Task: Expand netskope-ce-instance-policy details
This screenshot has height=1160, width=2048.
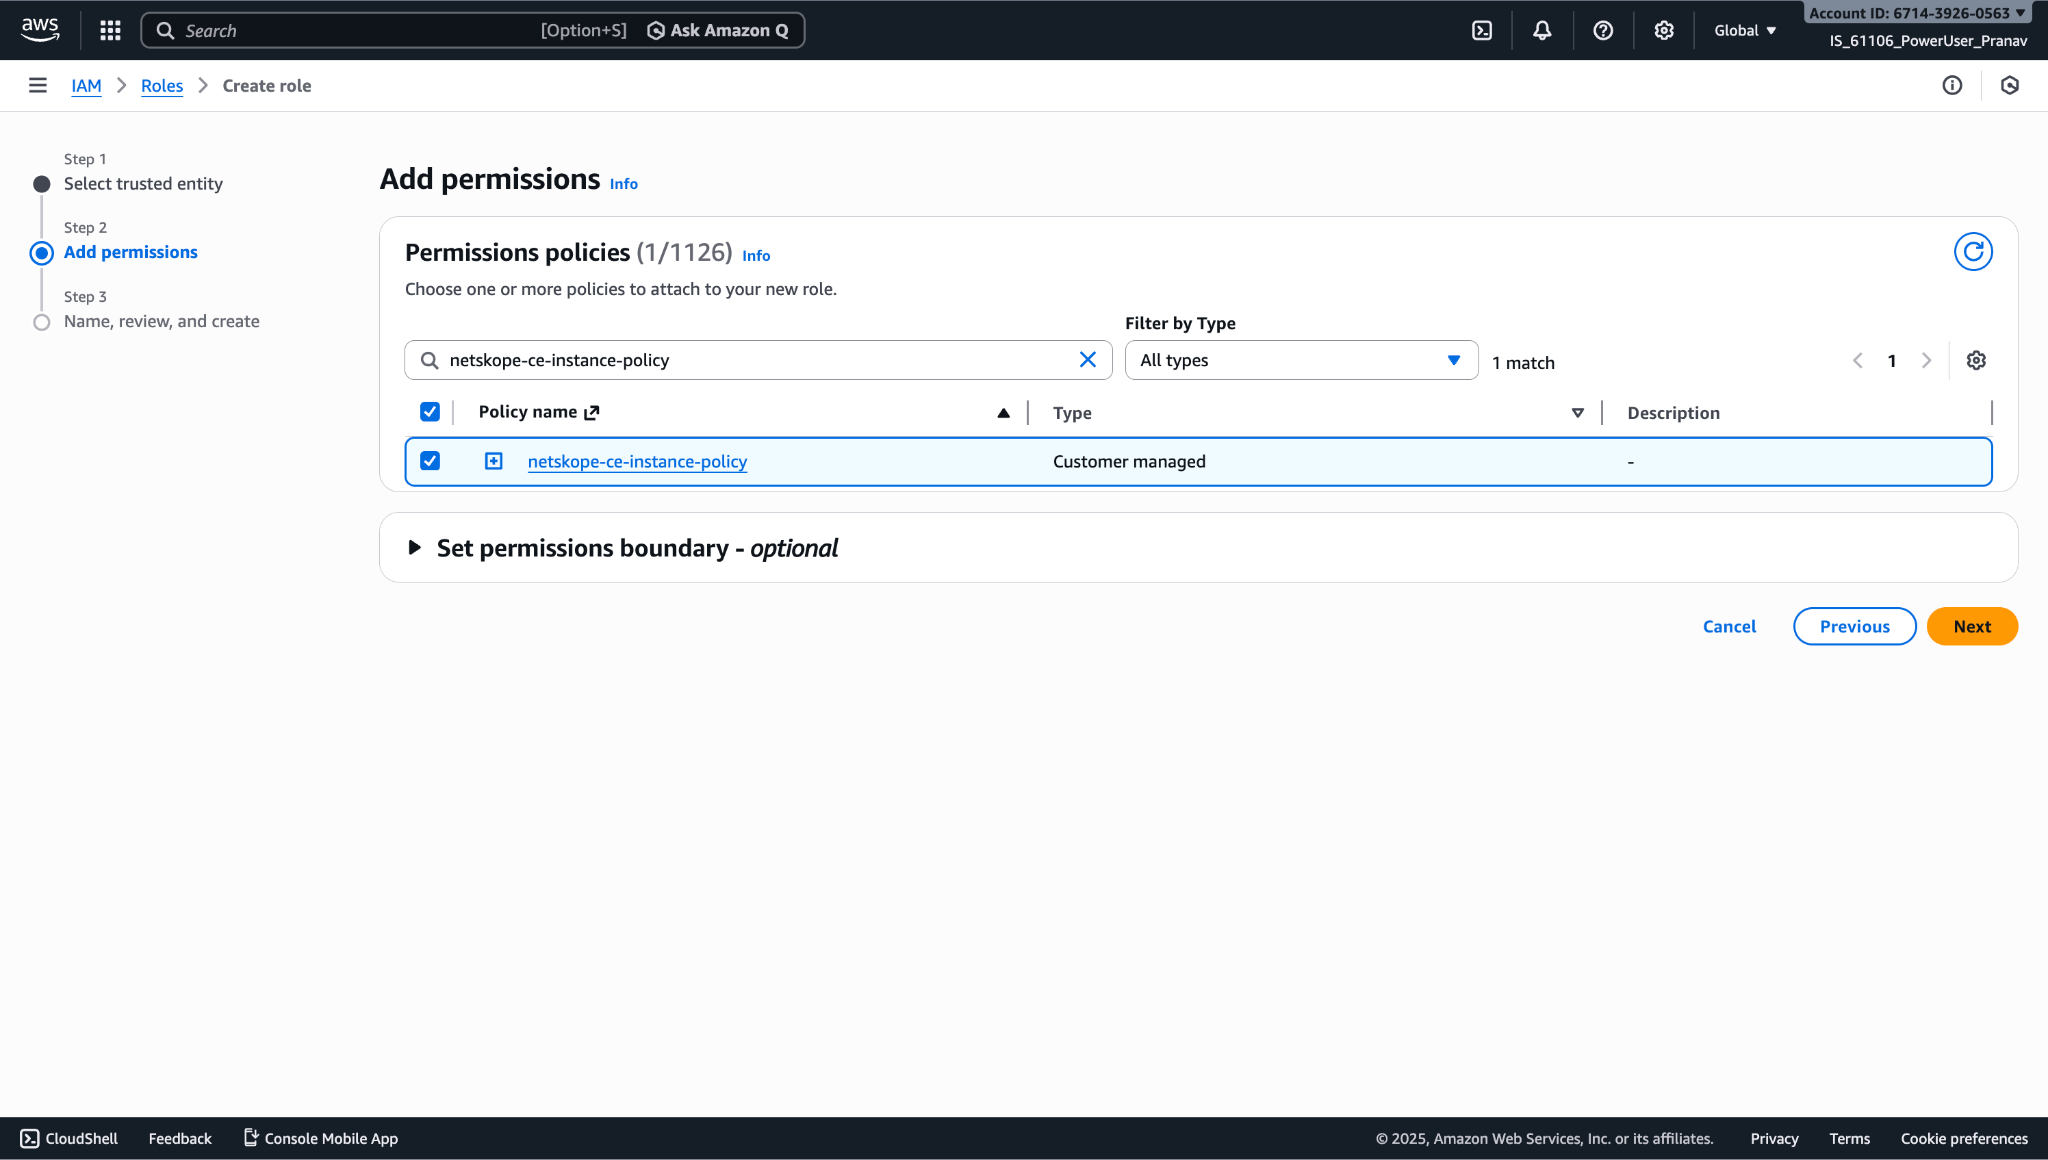Action: [494, 461]
